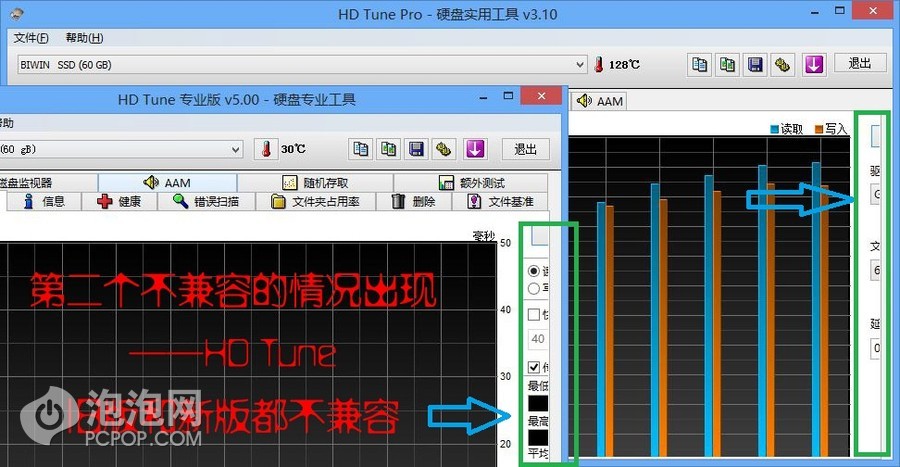Click purple down-arrow icon in v3.10 toolbar
This screenshot has height=467, width=900.
point(814,64)
